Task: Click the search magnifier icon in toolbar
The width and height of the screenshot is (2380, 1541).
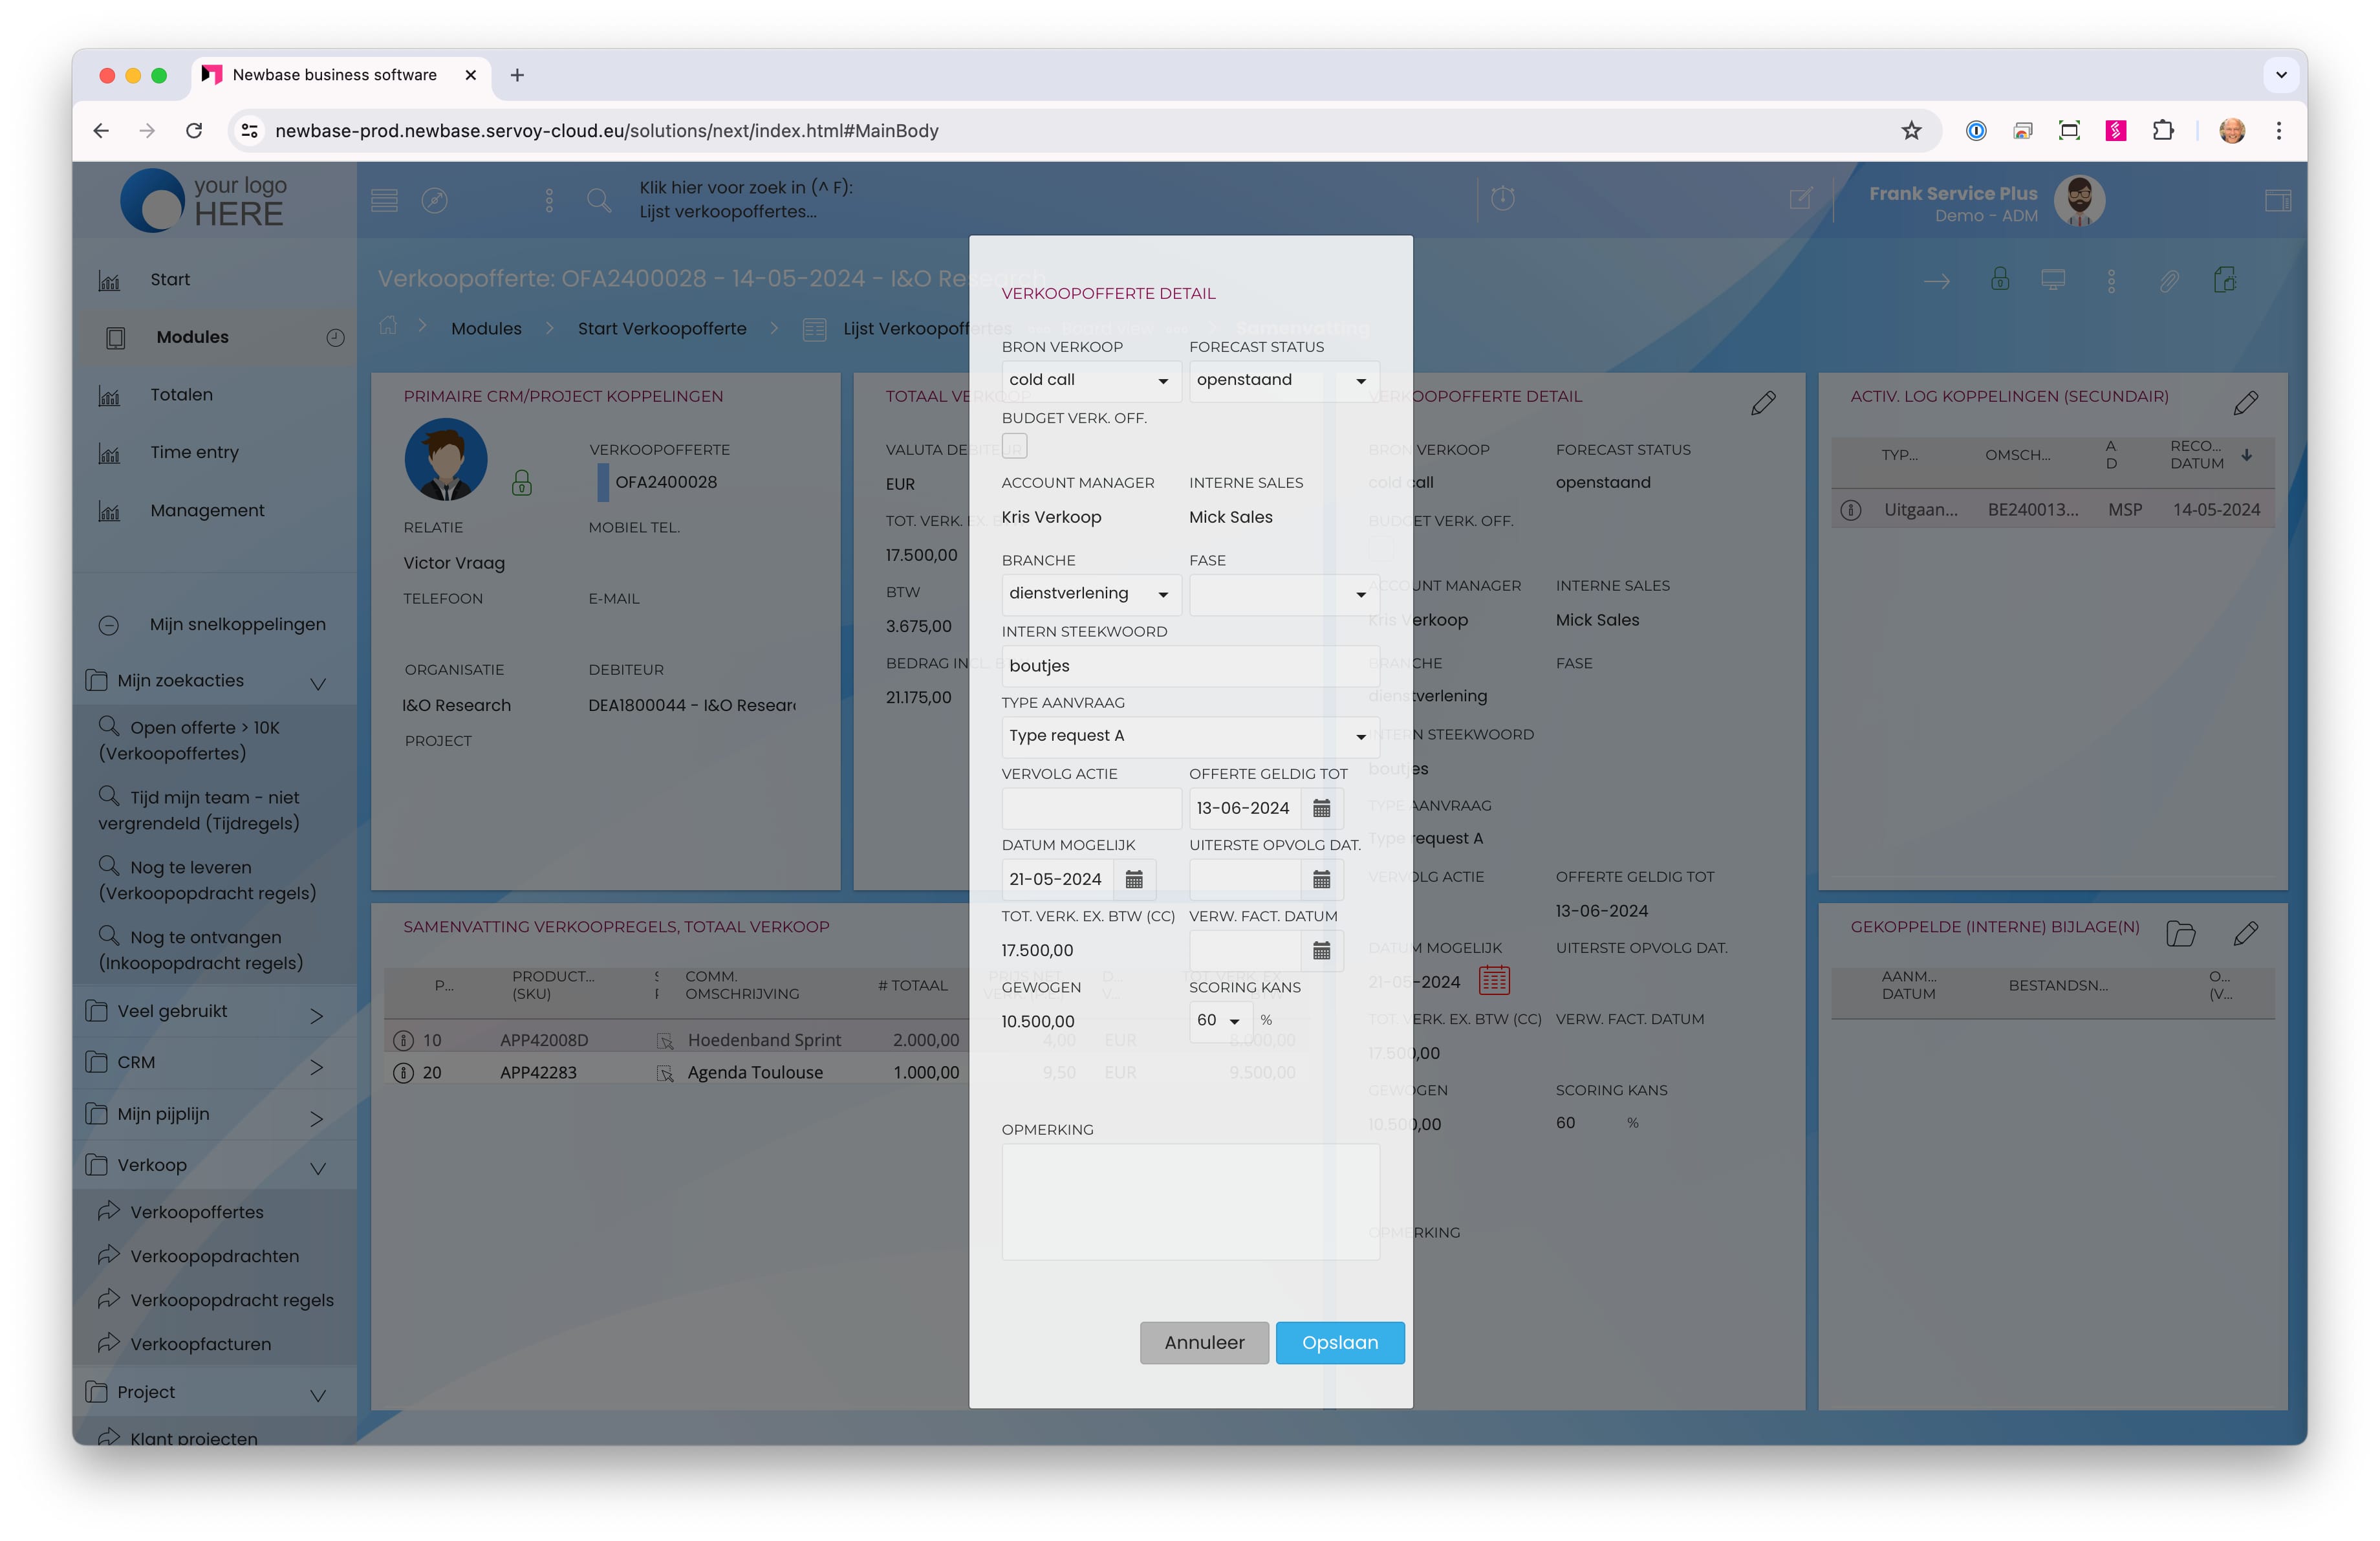Action: click(x=598, y=200)
